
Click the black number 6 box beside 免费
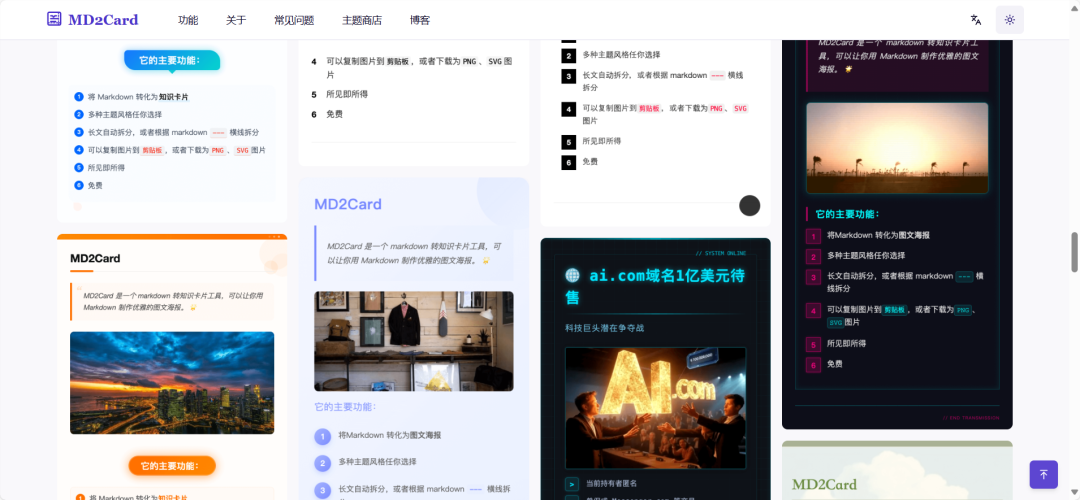568,163
